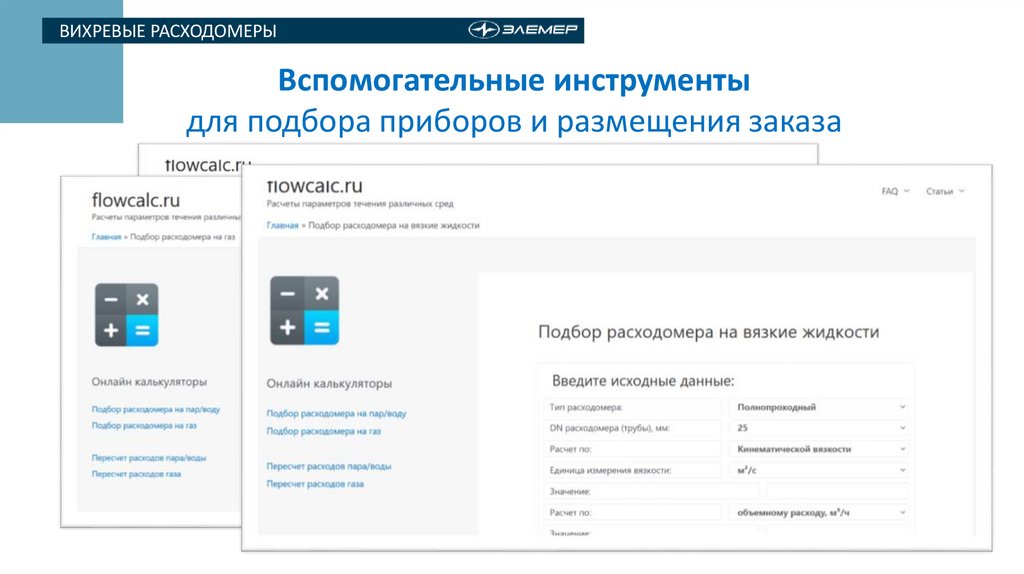Image resolution: width=1024 pixels, height=574 pixels.
Task: Click the flowcalc.ru site title in front window
Action: pos(314,186)
